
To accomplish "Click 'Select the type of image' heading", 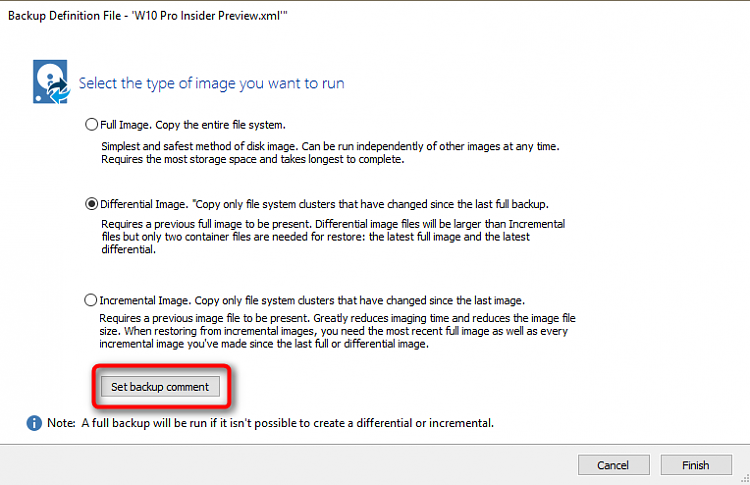I will click(x=211, y=83).
